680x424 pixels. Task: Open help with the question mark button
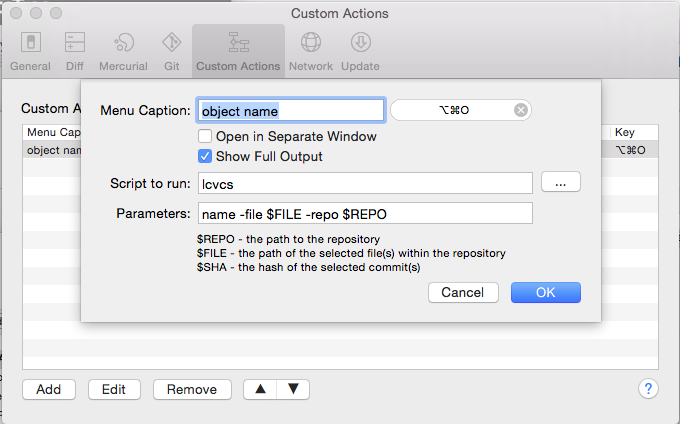[648, 389]
